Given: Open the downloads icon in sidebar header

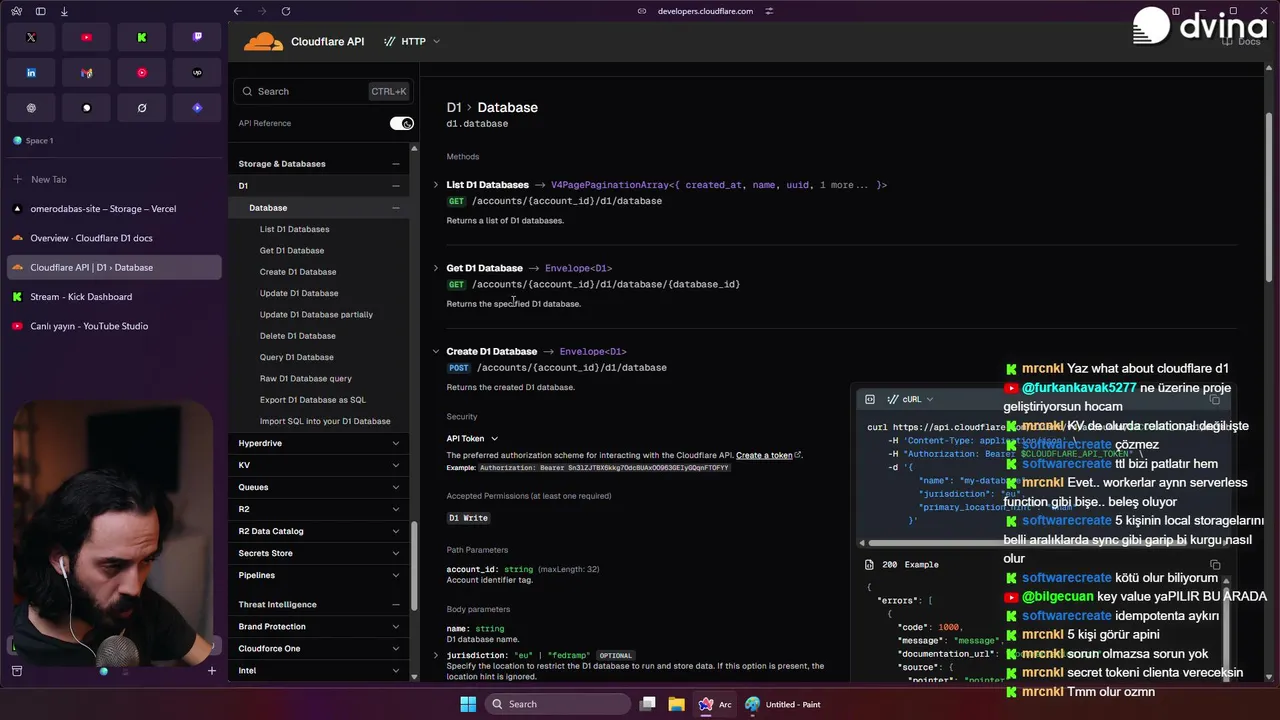Looking at the screenshot, I should click(64, 11).
